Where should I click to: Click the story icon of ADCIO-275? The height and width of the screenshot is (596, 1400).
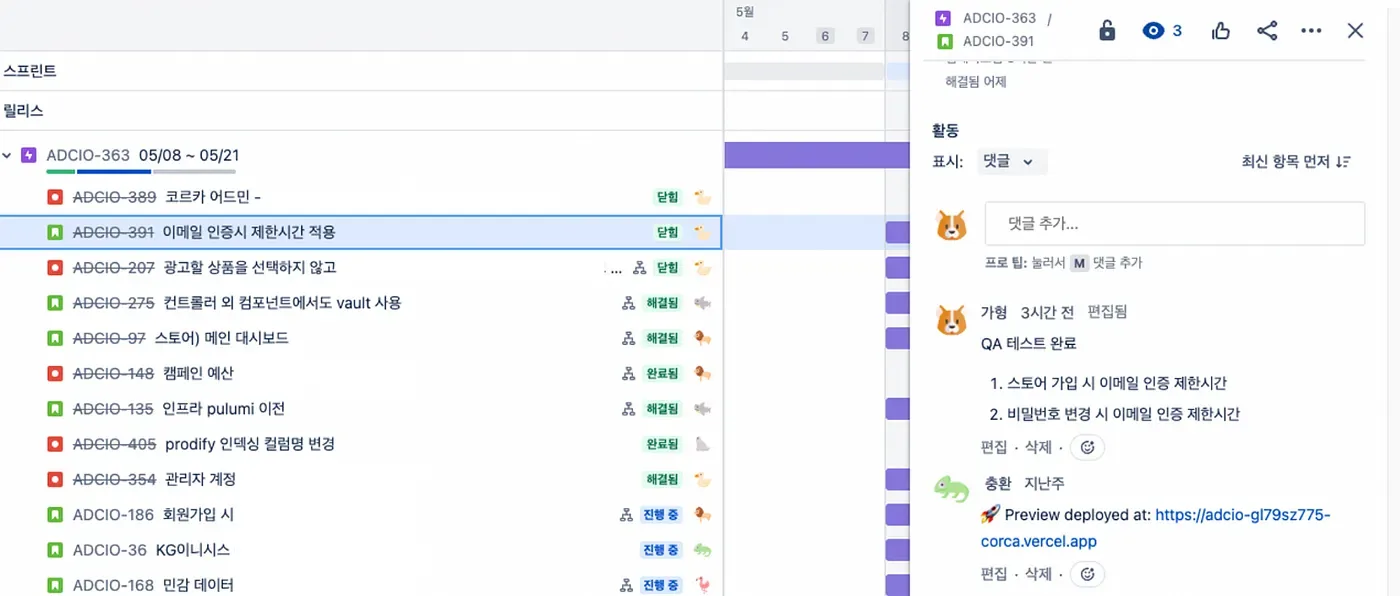pos(55,303)
